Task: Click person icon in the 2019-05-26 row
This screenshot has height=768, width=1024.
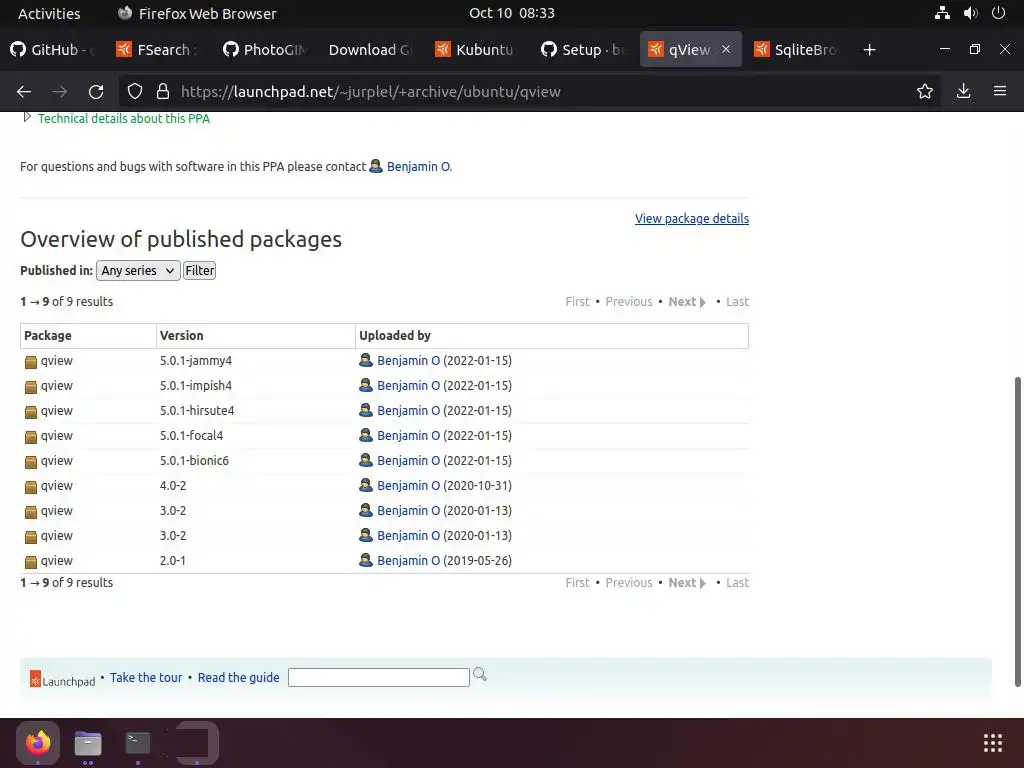Action: coord(366,560)
